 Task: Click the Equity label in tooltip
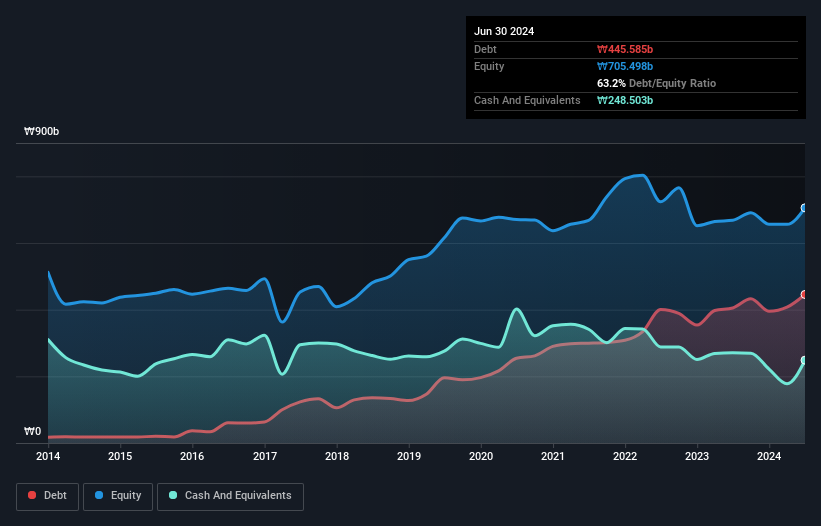[x=489, y=66]
